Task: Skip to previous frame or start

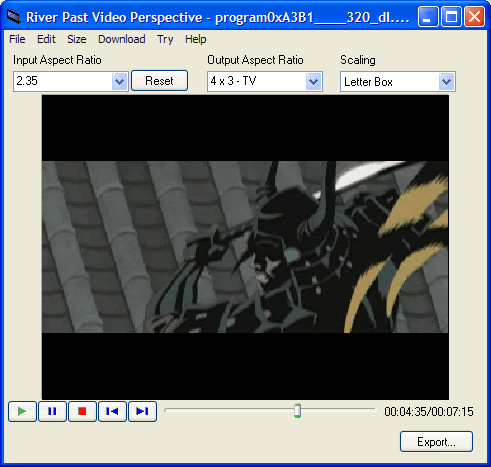Action: tap(112, 411)
